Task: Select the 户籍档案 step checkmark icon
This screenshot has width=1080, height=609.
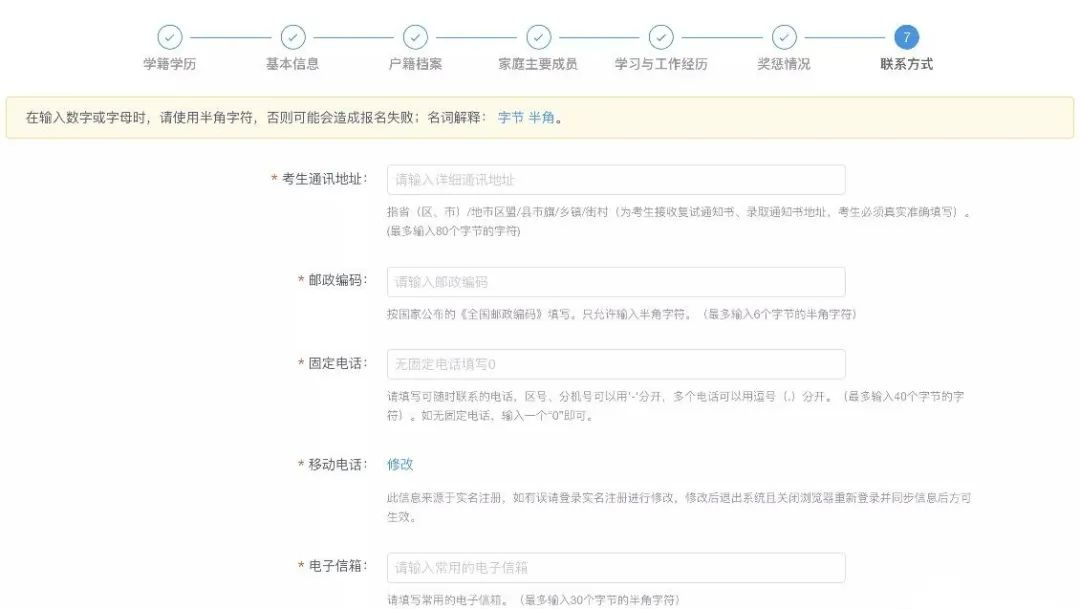Action: pos(416,38)
